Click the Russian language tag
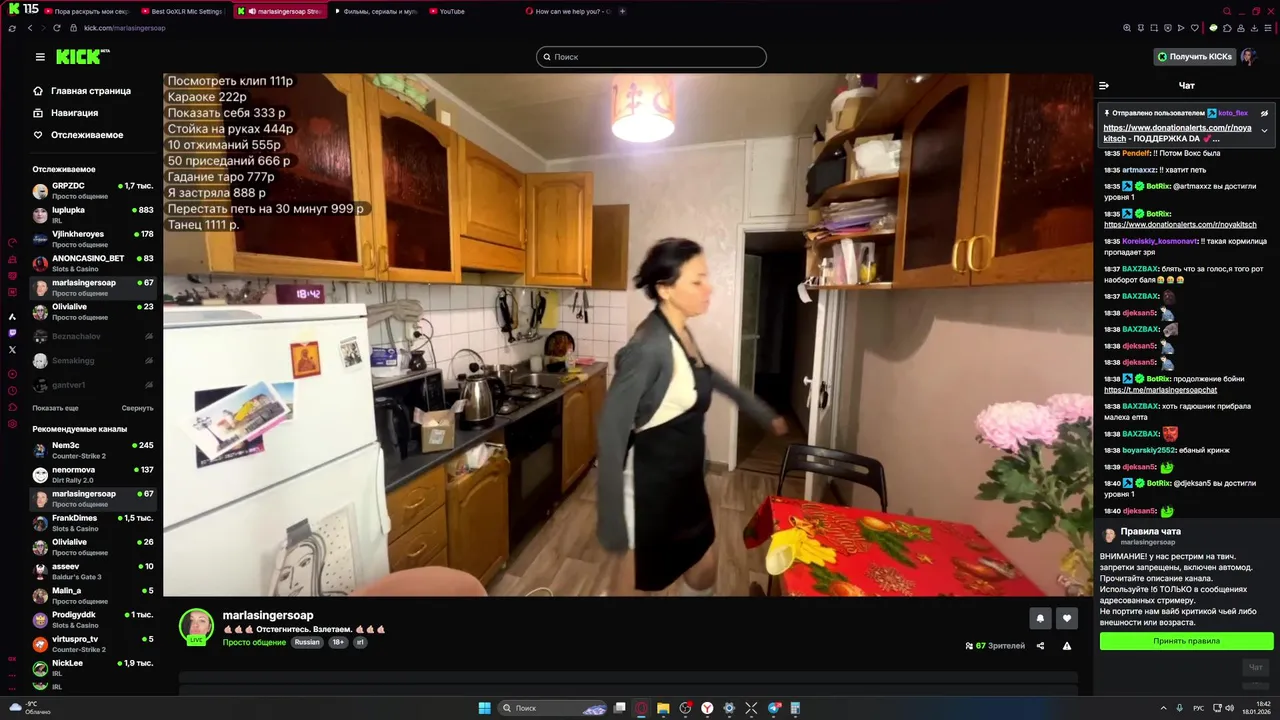1280x720 pixels. 307,642
